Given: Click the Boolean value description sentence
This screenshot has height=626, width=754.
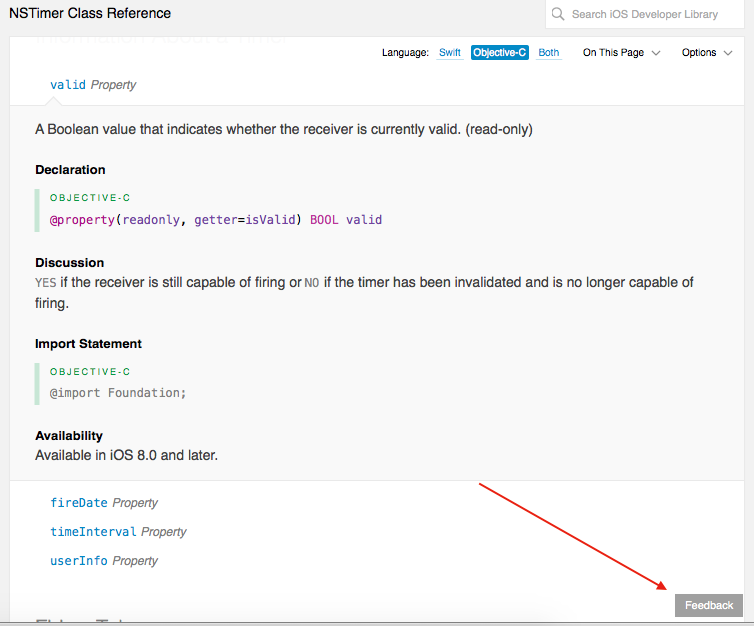Looking at the screenshot, I should [284, 129].
